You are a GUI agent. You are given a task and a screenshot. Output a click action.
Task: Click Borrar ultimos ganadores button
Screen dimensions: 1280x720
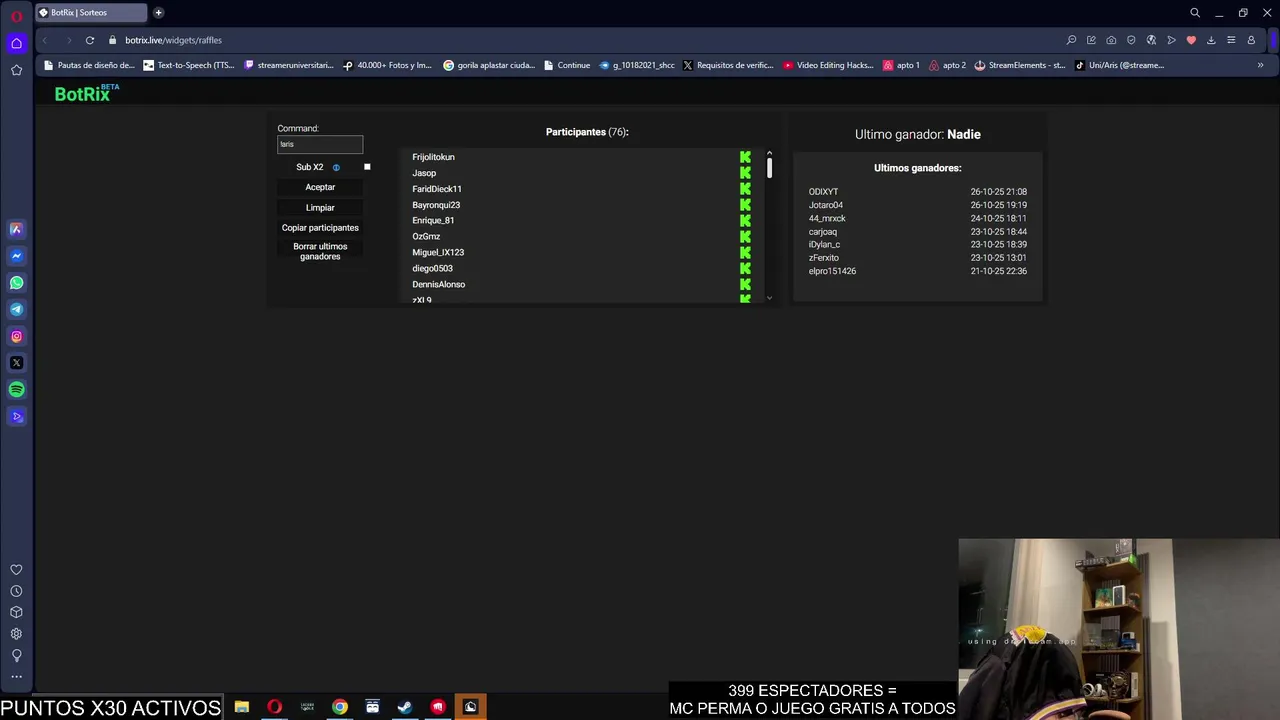tap(320, 251)
